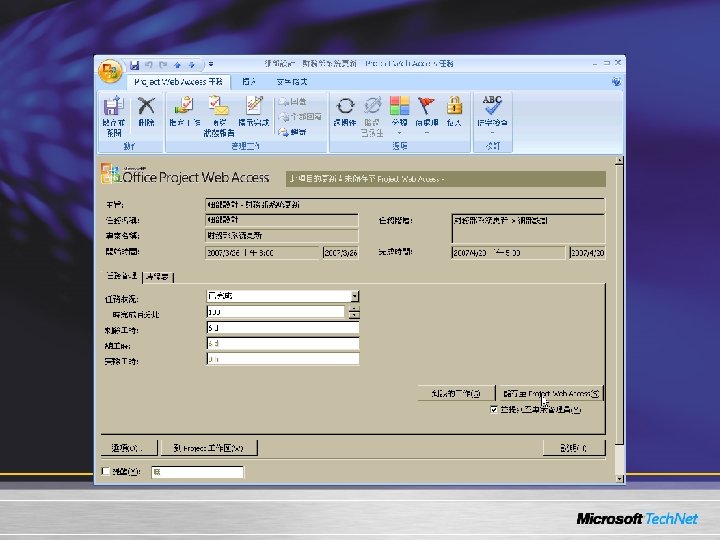This screenshot has width=720, height=540.
Task: Click the button left of Project Web Access button
Action: point(456,393)
